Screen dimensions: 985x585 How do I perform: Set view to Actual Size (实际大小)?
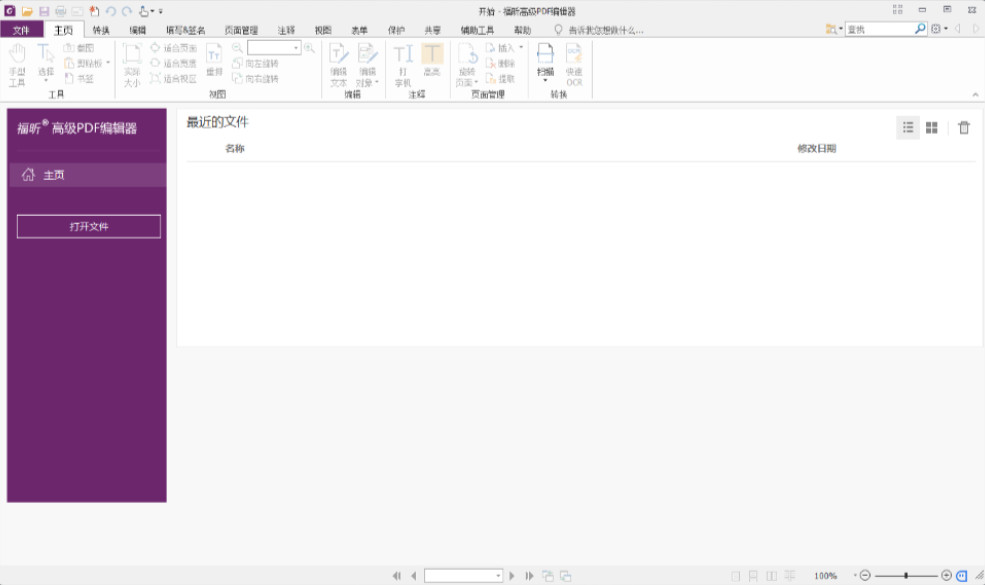[x=132, y=65]
